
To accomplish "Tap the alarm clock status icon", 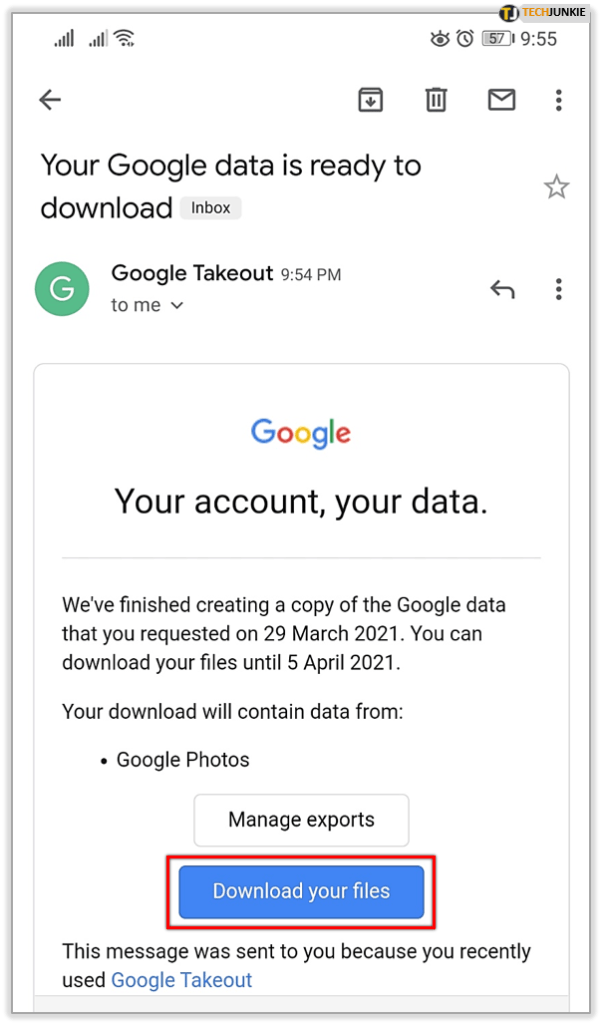I will (465, 39).
